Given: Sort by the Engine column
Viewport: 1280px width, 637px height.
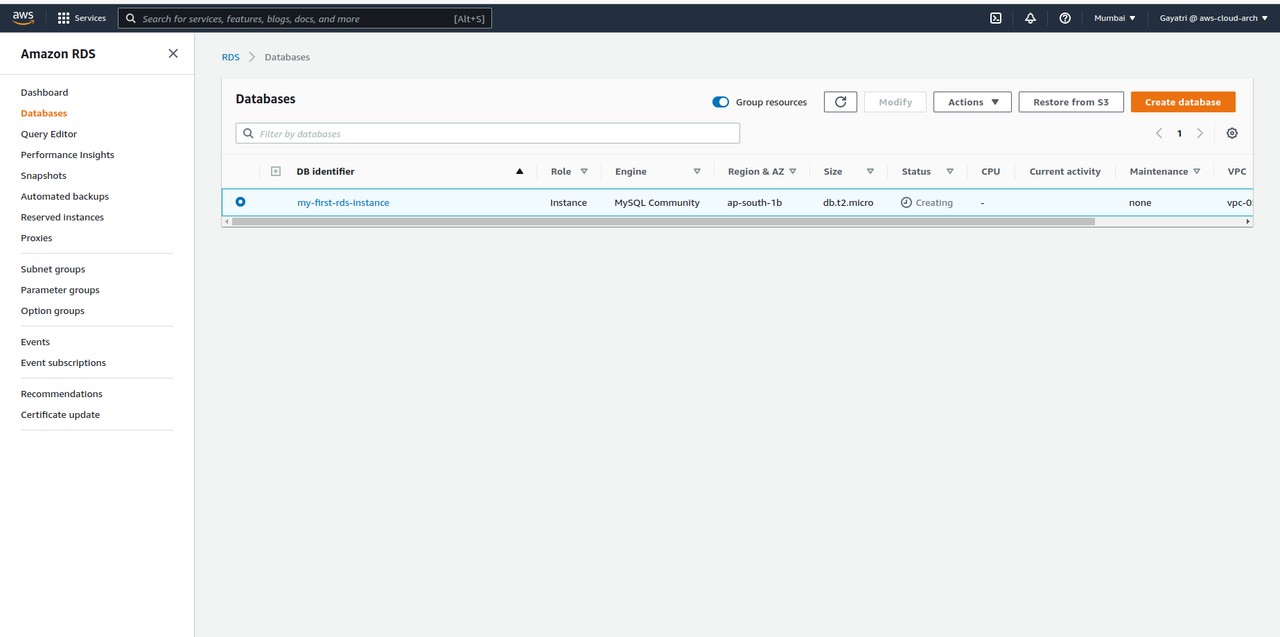Looking at the screenshot, I should tap(697, 171).
